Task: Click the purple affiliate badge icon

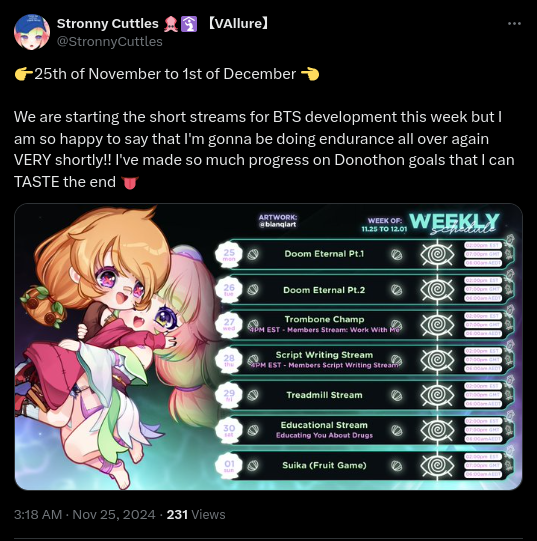Action: tap(189, 24)
